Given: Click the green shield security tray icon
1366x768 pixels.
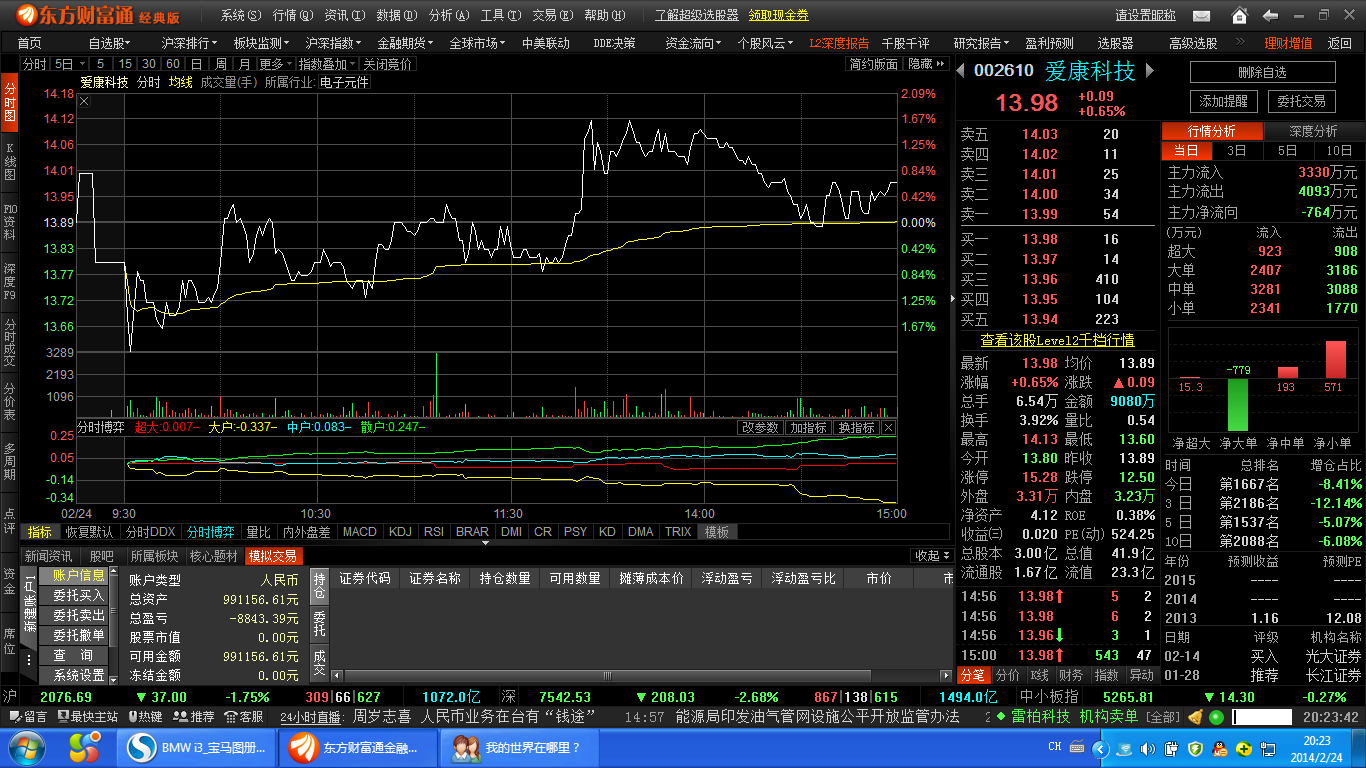Looking at the screenshot, I should (1194, 748).
